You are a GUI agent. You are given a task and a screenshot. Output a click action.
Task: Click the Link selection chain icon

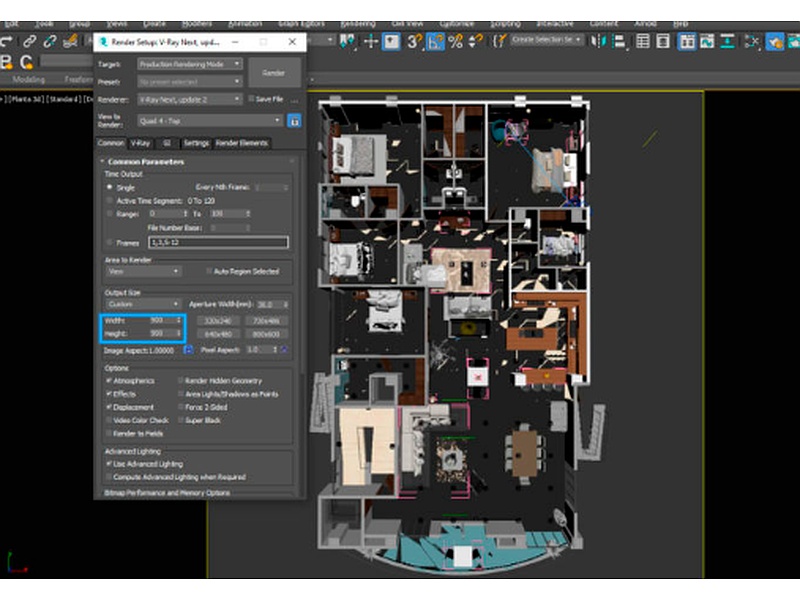coord(30,41)
